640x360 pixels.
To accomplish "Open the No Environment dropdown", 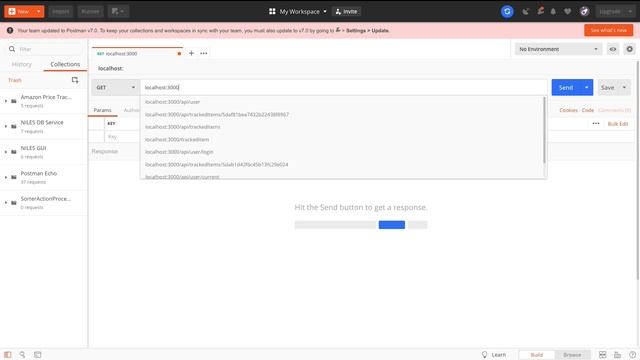I will tap(558, 49).
